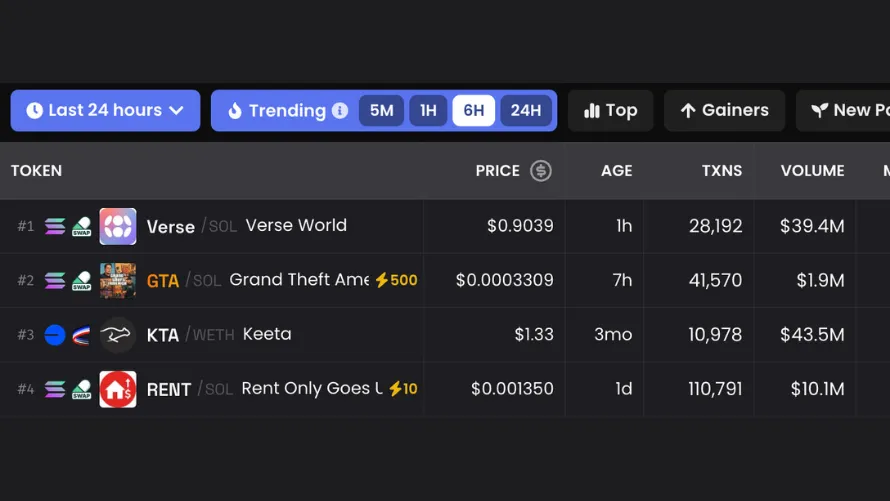
Task: Click the Verse price $0.9039
Action: [520, 226]
